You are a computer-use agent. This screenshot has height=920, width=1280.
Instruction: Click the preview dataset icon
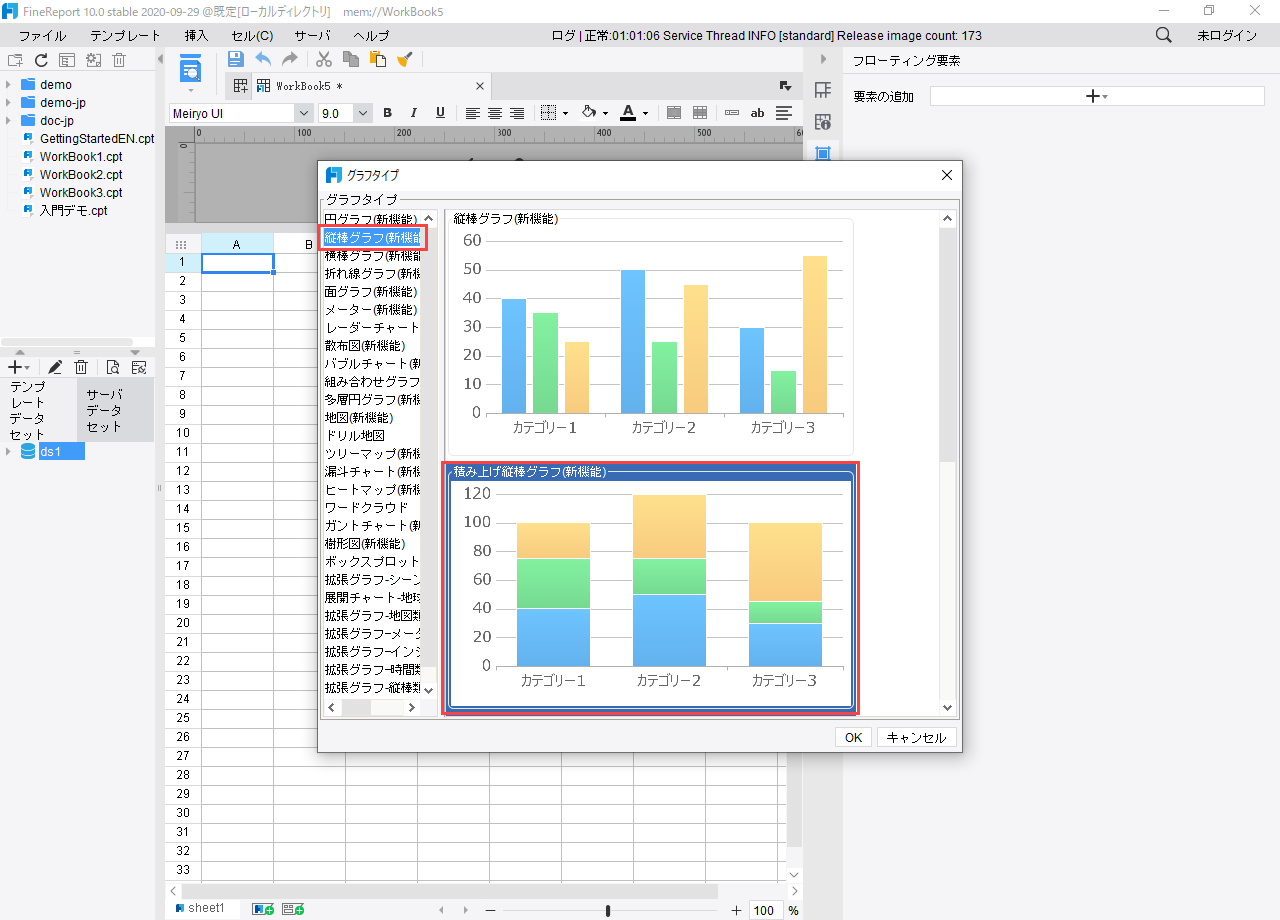[x=113, y=367]
